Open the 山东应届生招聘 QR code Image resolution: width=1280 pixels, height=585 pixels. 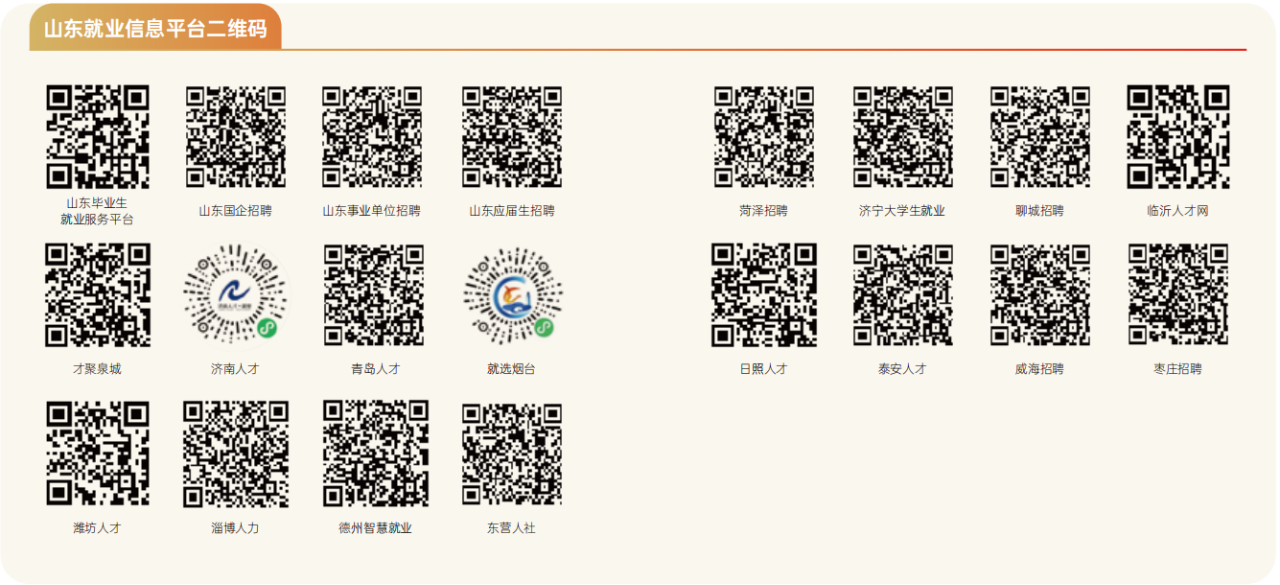point(512,137)
